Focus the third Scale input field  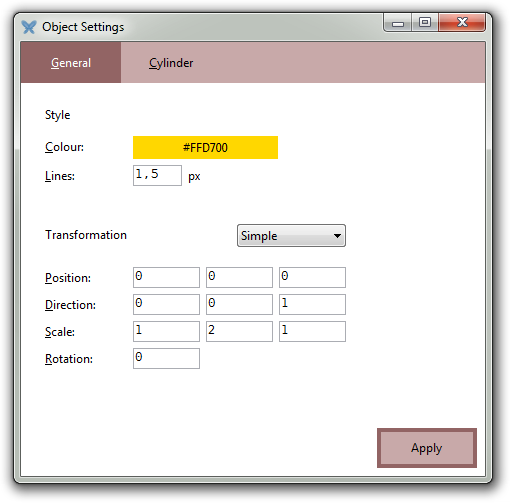(312, 331)
